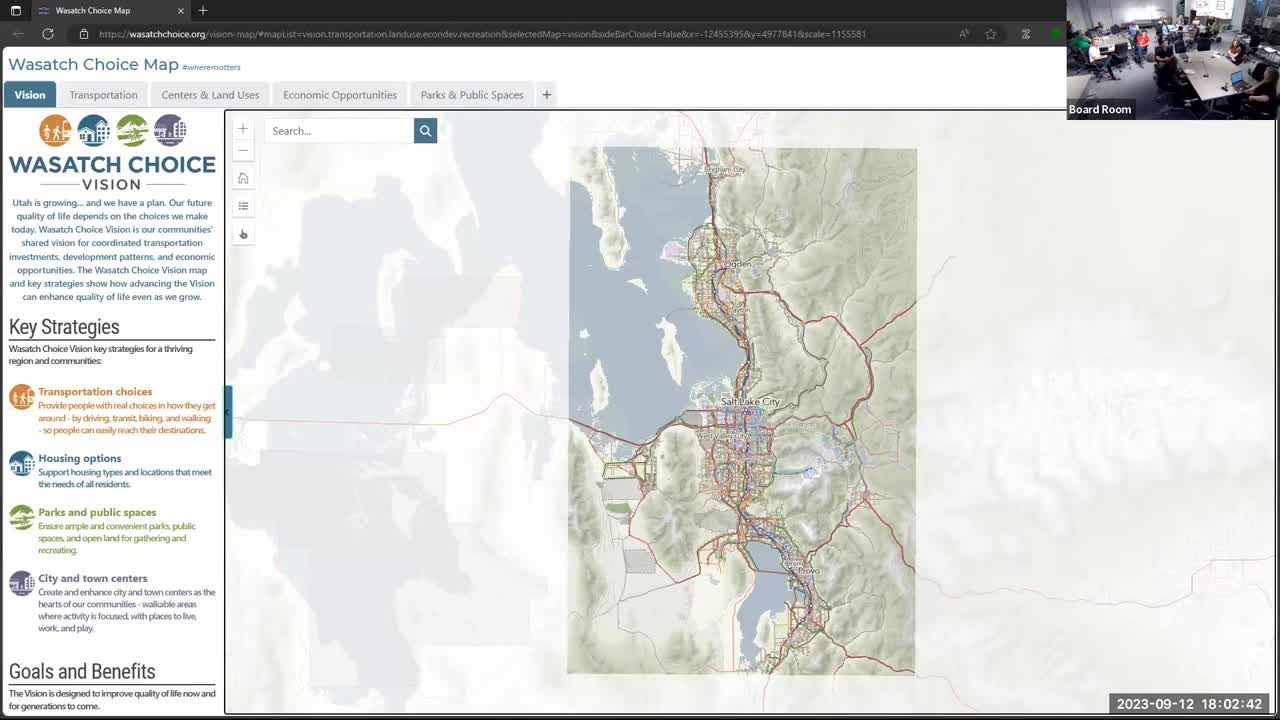Click the plus next to the map category tabs
The height and width of the screenshot is (720, 1280).
tap(546, 94)
